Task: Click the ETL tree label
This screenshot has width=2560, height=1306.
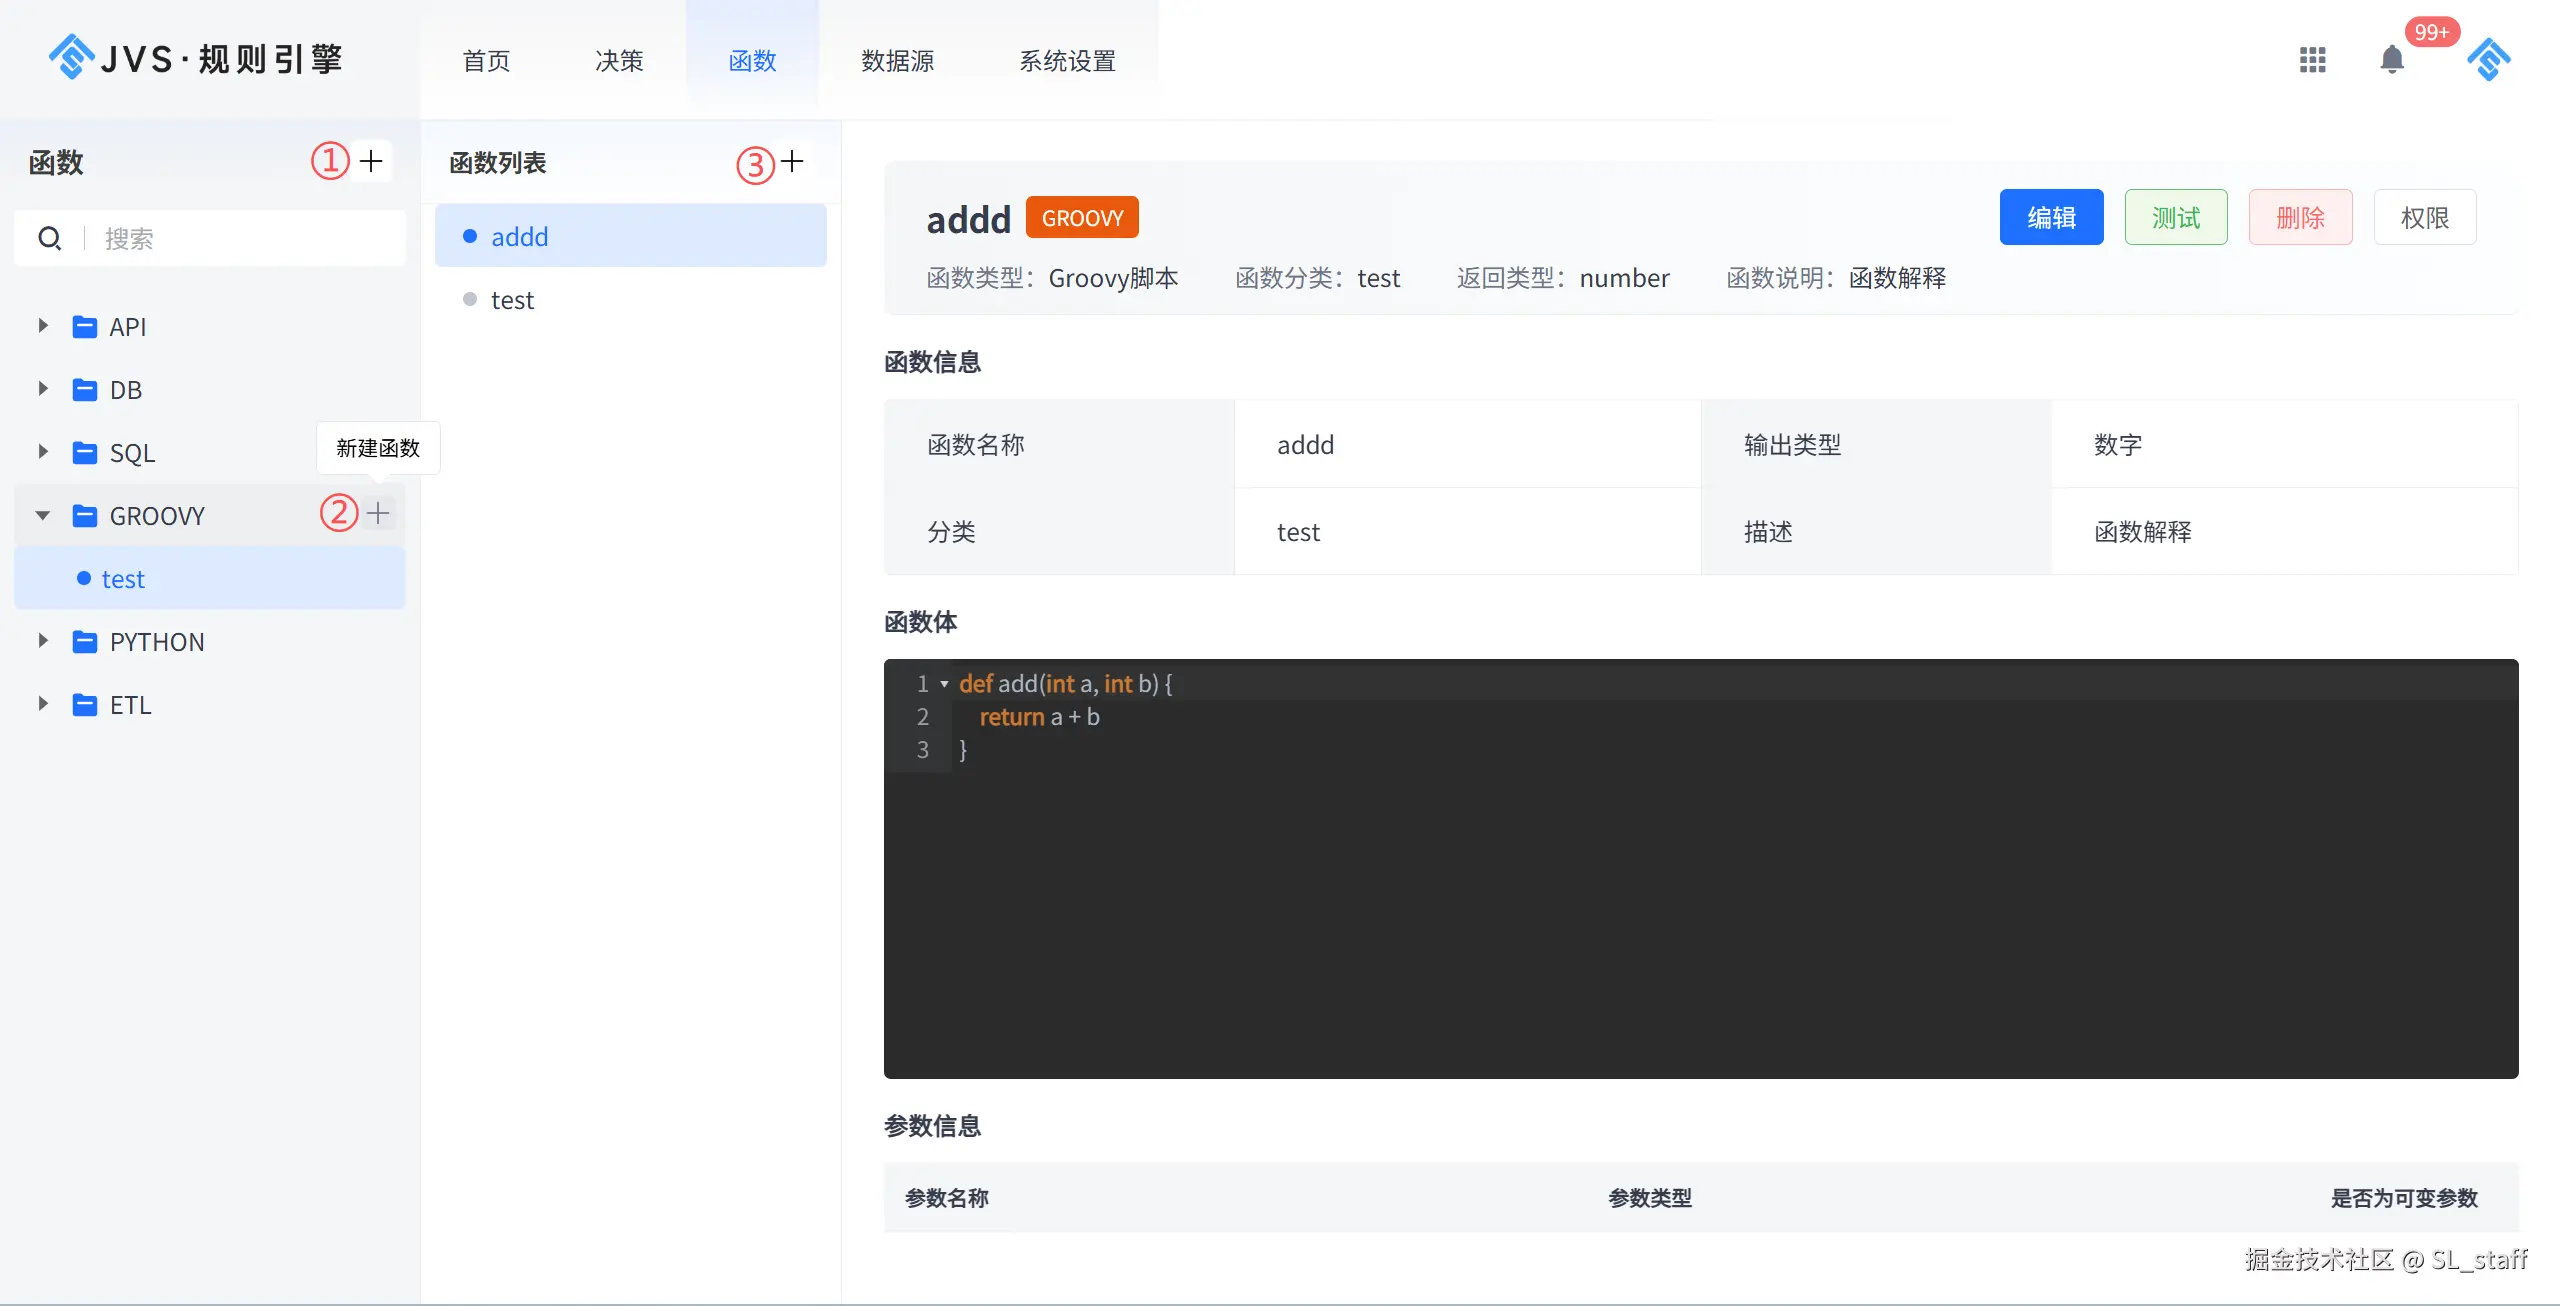Action: [x=130, y=705]
